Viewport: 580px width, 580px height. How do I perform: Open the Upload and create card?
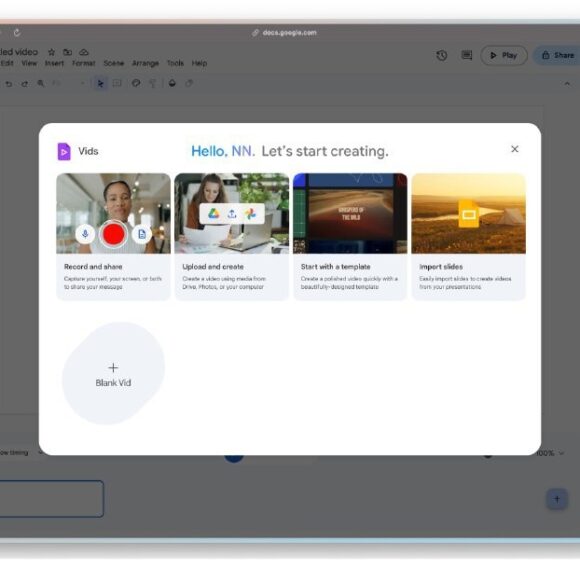tap(232, 237)
